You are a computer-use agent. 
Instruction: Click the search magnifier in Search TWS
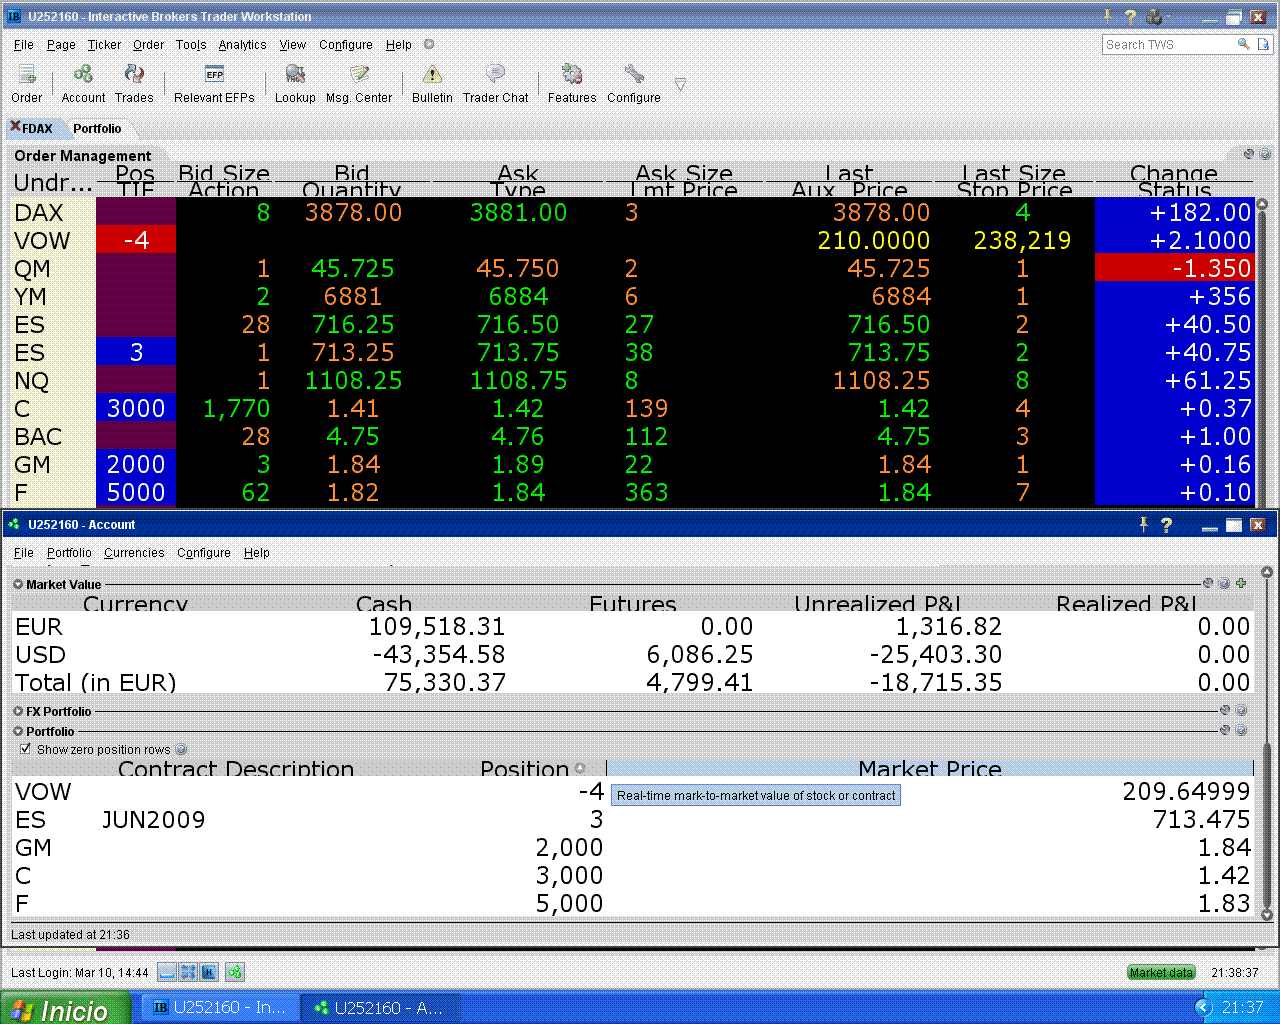[x=1243, y=44]
